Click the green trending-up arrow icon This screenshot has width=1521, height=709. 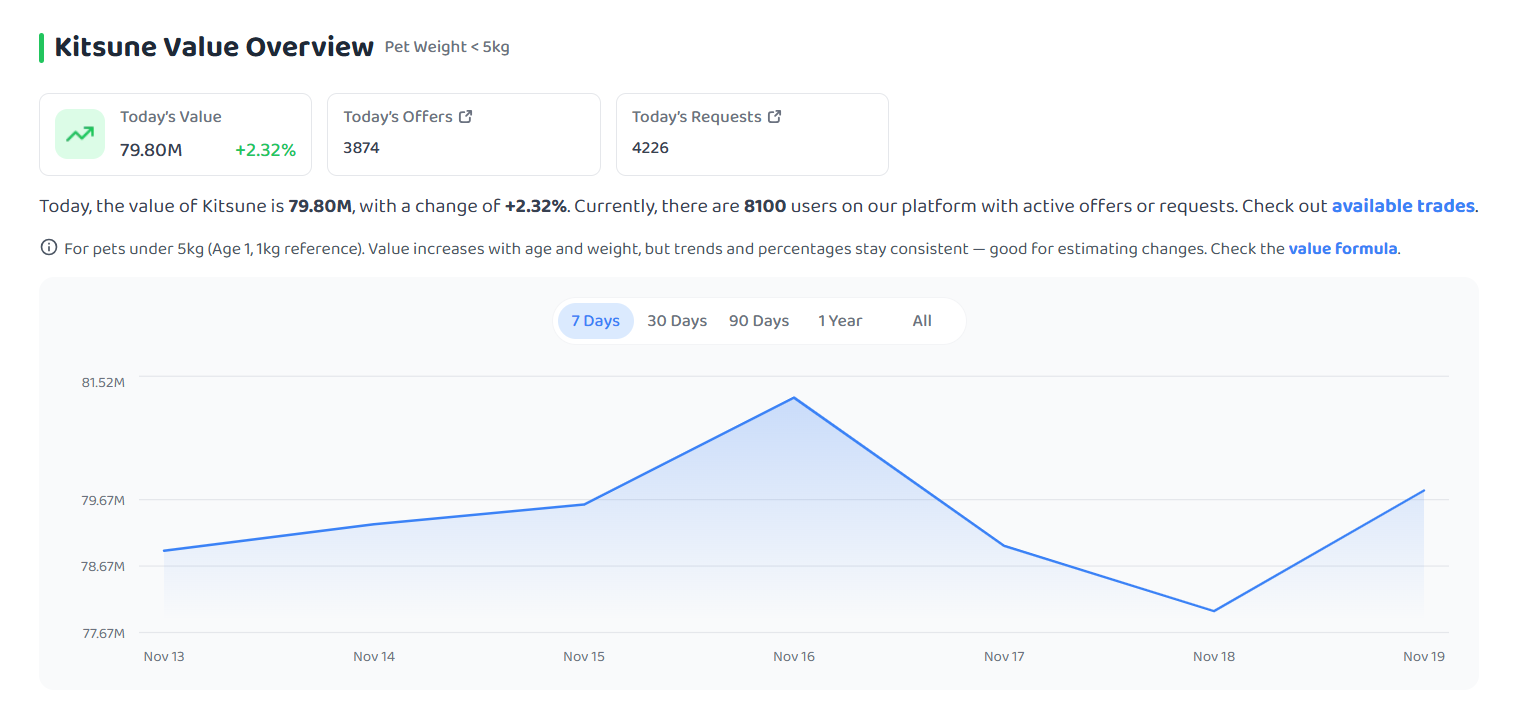click(x=80, y=134)
